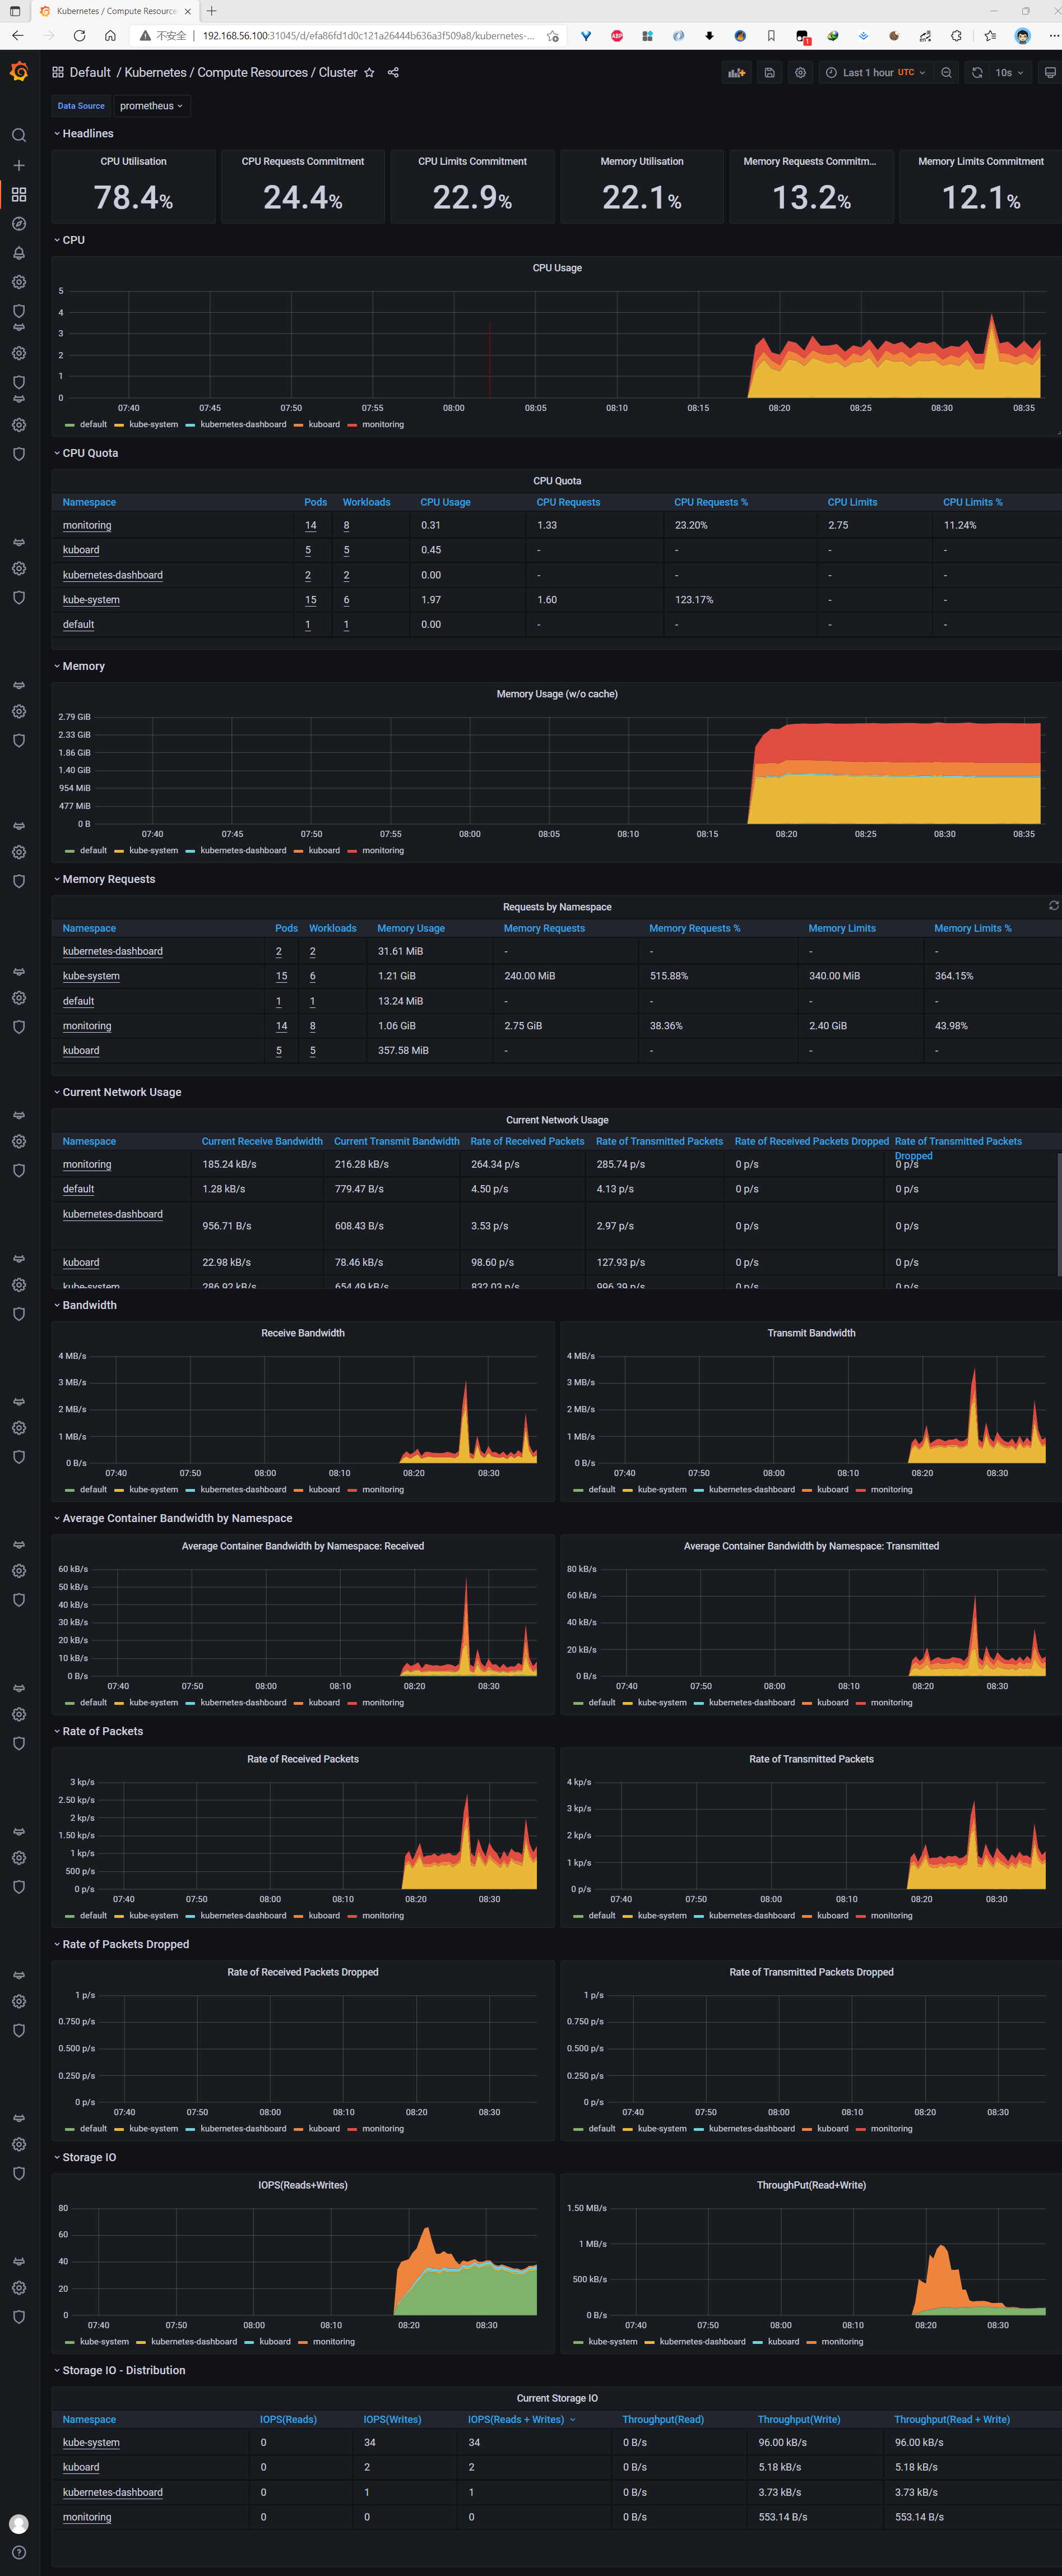Screen dimensions: 1062x2576
Task: Open 'kuboard' link in Current Storage IO table
Action: [x=81, y=2468]
